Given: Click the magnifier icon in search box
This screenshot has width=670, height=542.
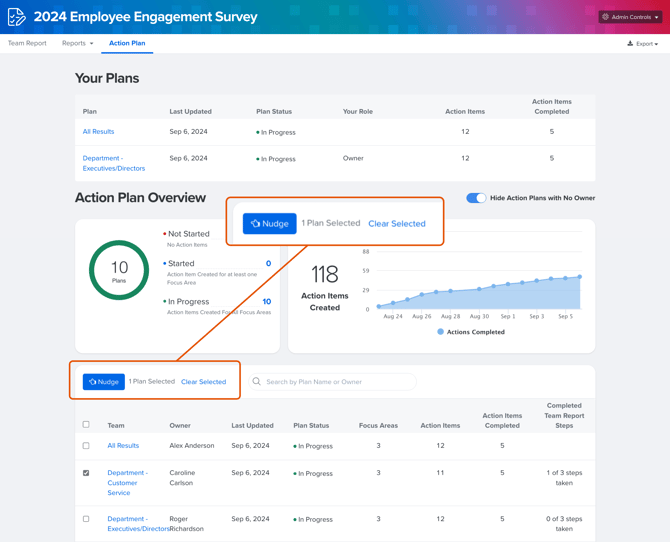Looking at the screenshot, I should 257,382.
